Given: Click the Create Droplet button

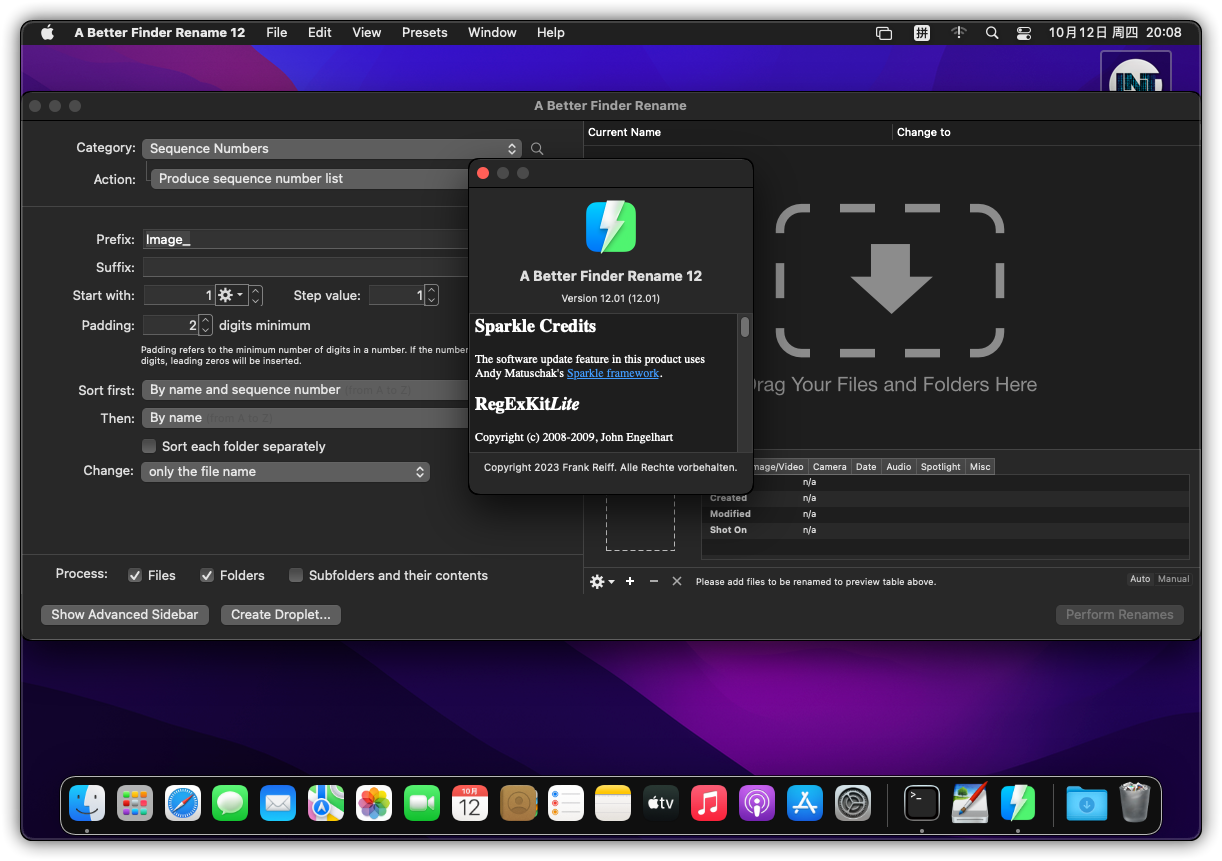Looking at the screenshot, I should (281, 615).
